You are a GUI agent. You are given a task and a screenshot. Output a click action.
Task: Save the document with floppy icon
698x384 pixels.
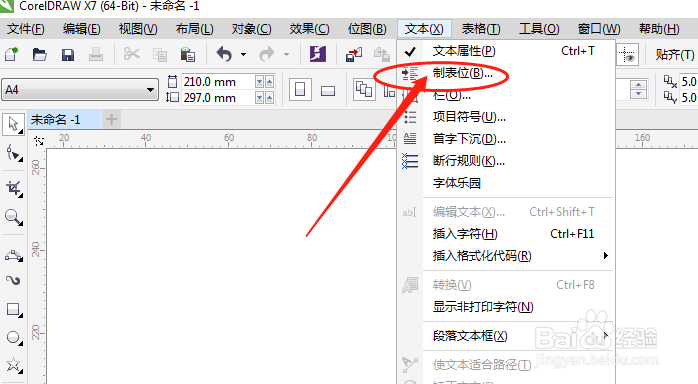(68, 55)
